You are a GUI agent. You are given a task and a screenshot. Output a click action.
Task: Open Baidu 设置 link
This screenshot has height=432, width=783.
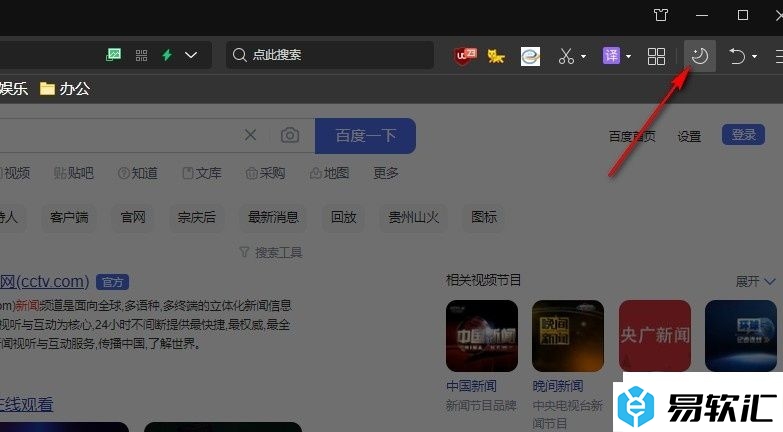(689, 136)
